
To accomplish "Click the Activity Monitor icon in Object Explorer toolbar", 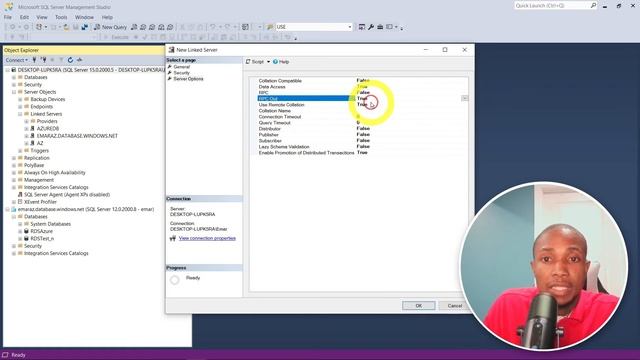I will click(x=80, y=60).
